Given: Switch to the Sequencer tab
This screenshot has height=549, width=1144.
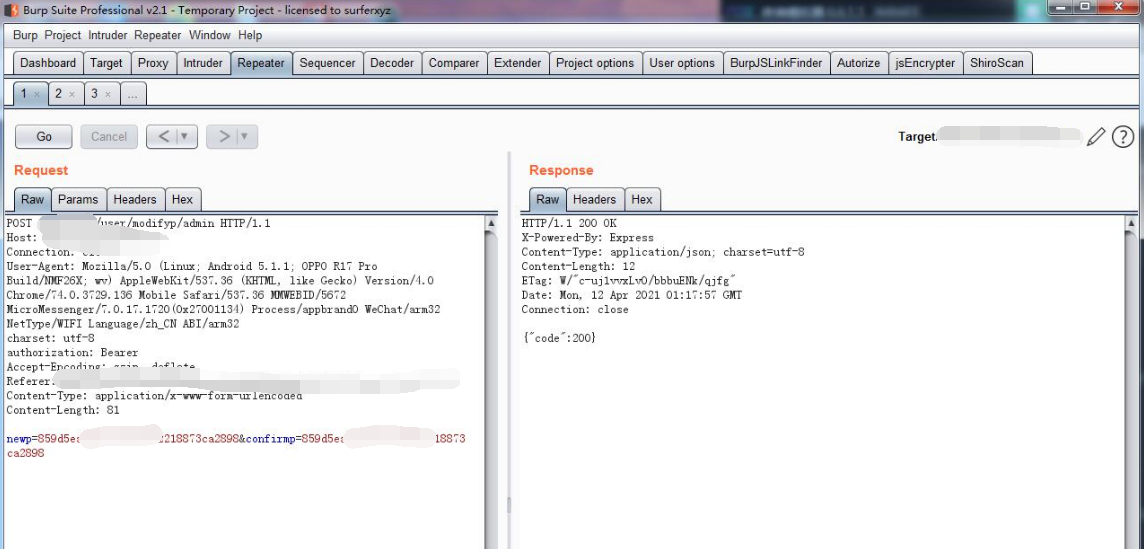Looking at the screenshot, I should coord(328,63).
